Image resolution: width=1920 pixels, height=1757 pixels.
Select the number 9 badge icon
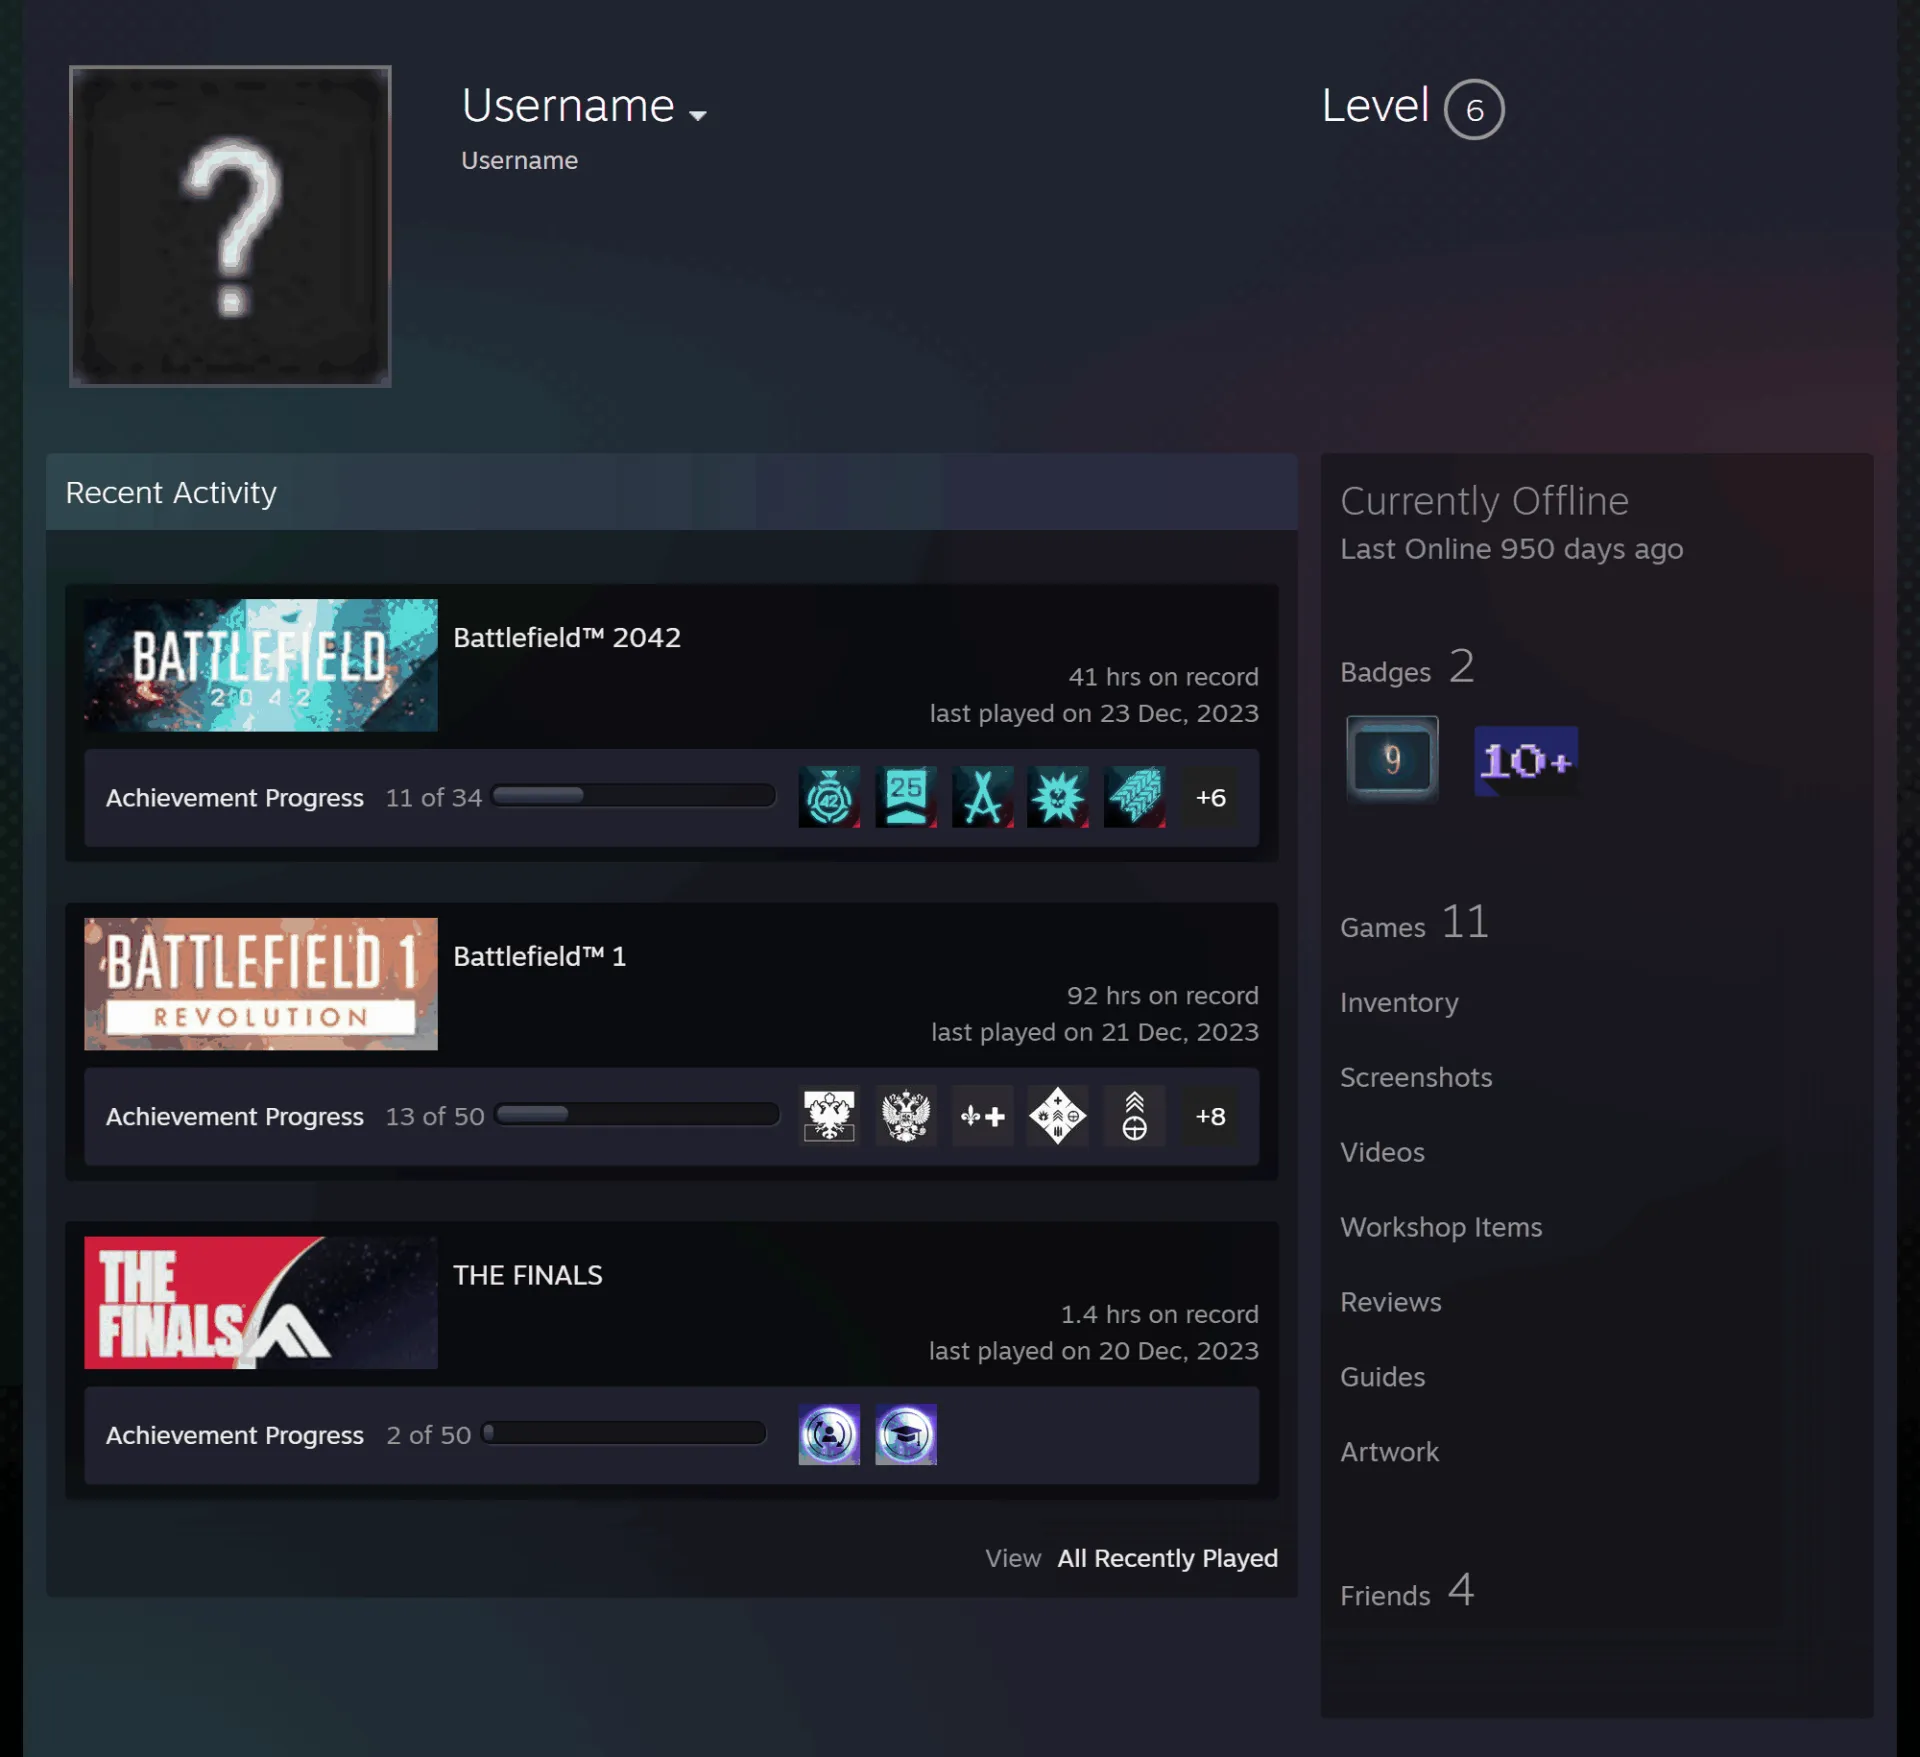point(1392,759)
